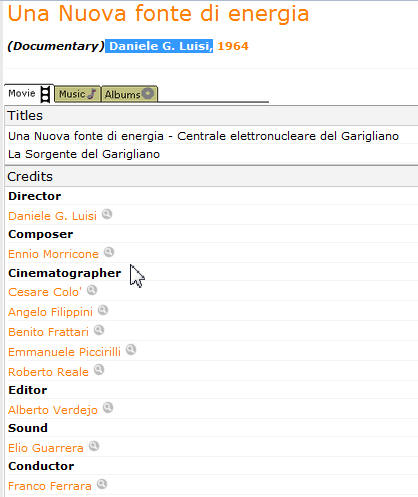Click search icon beside Angelo Filippini

(x=103, y=310)
